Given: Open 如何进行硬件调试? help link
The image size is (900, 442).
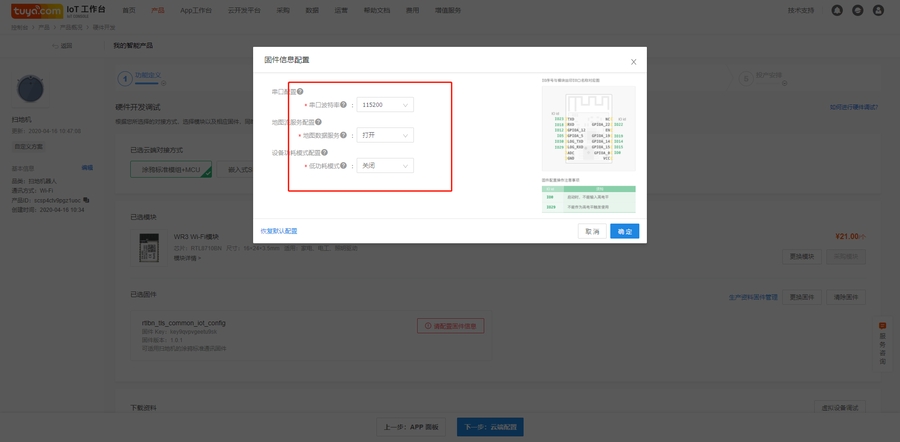Looking at the screenshot, I should [854, 107].
